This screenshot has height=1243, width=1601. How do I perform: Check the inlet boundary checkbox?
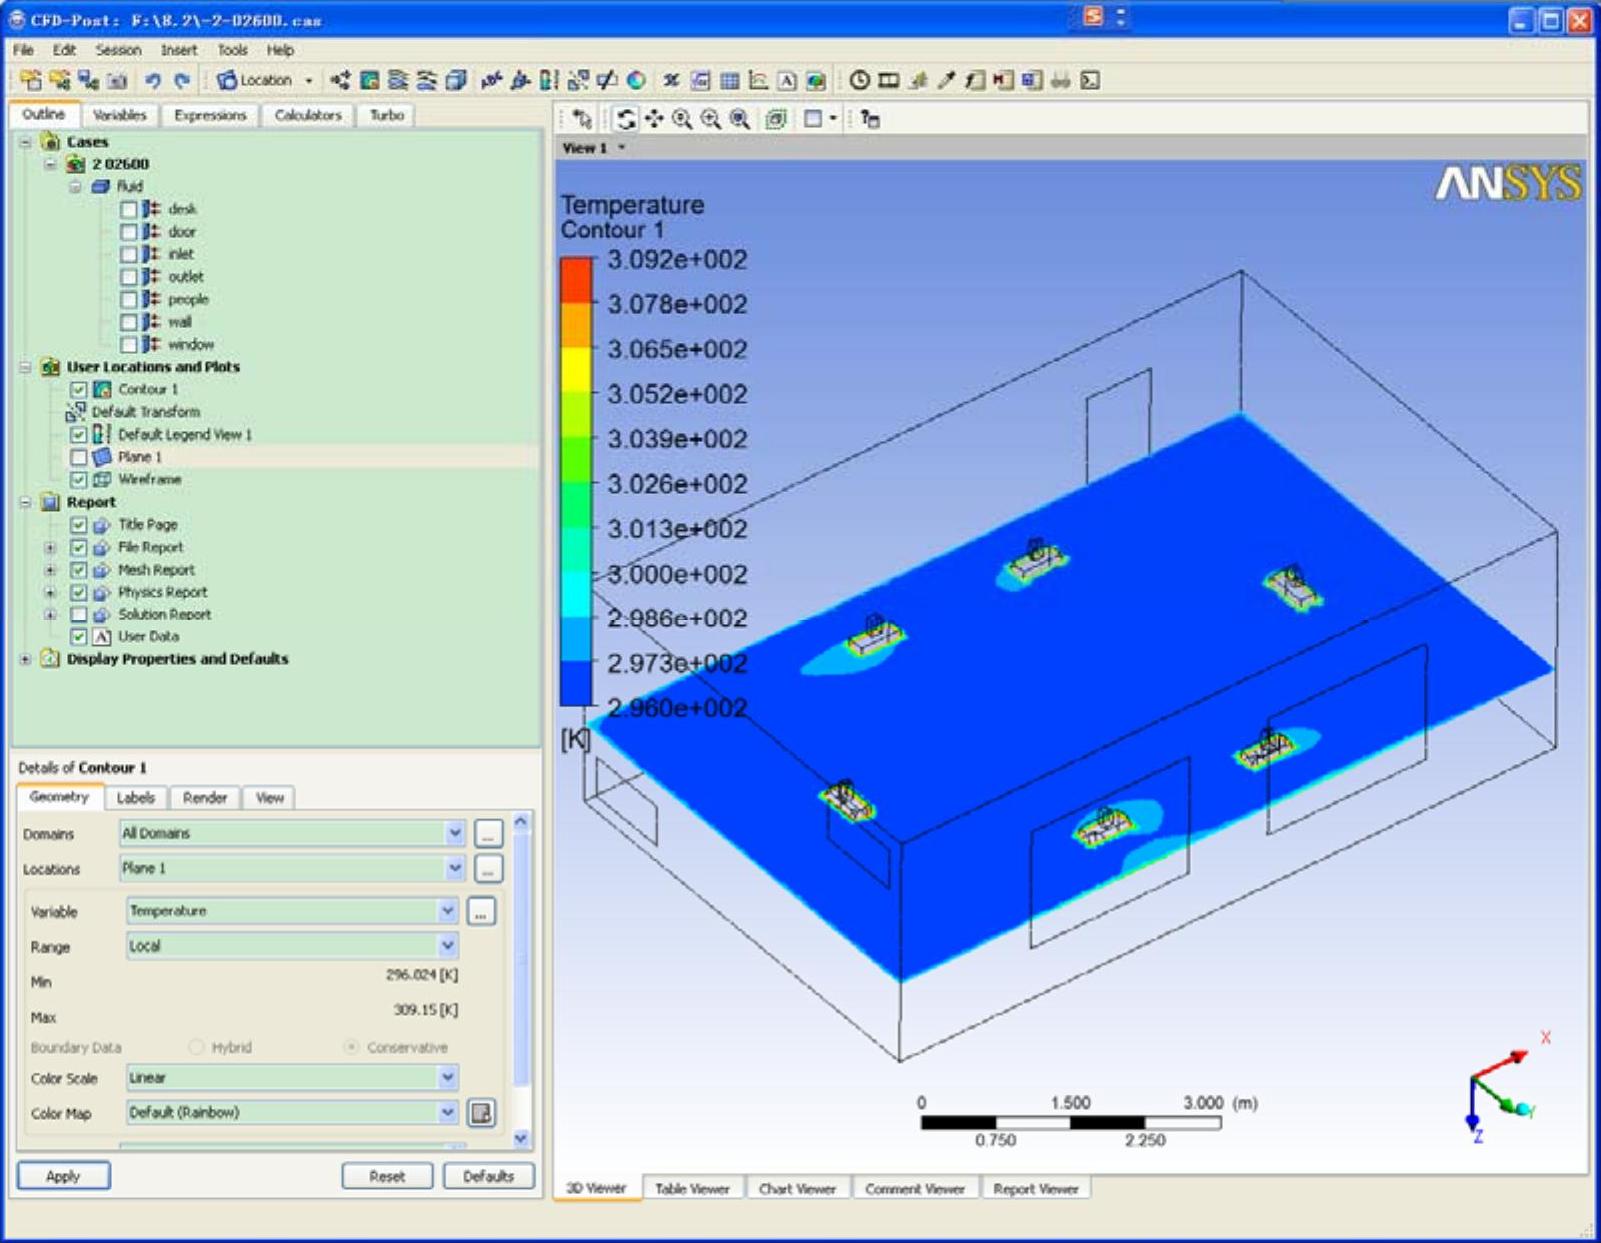pyautogui.click(x=128, y=254)
